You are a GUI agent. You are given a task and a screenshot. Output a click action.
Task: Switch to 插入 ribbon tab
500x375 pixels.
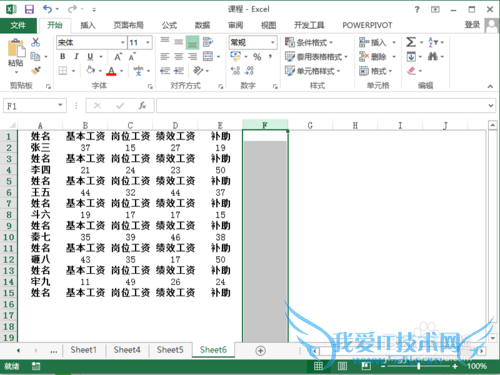point(88,25)
